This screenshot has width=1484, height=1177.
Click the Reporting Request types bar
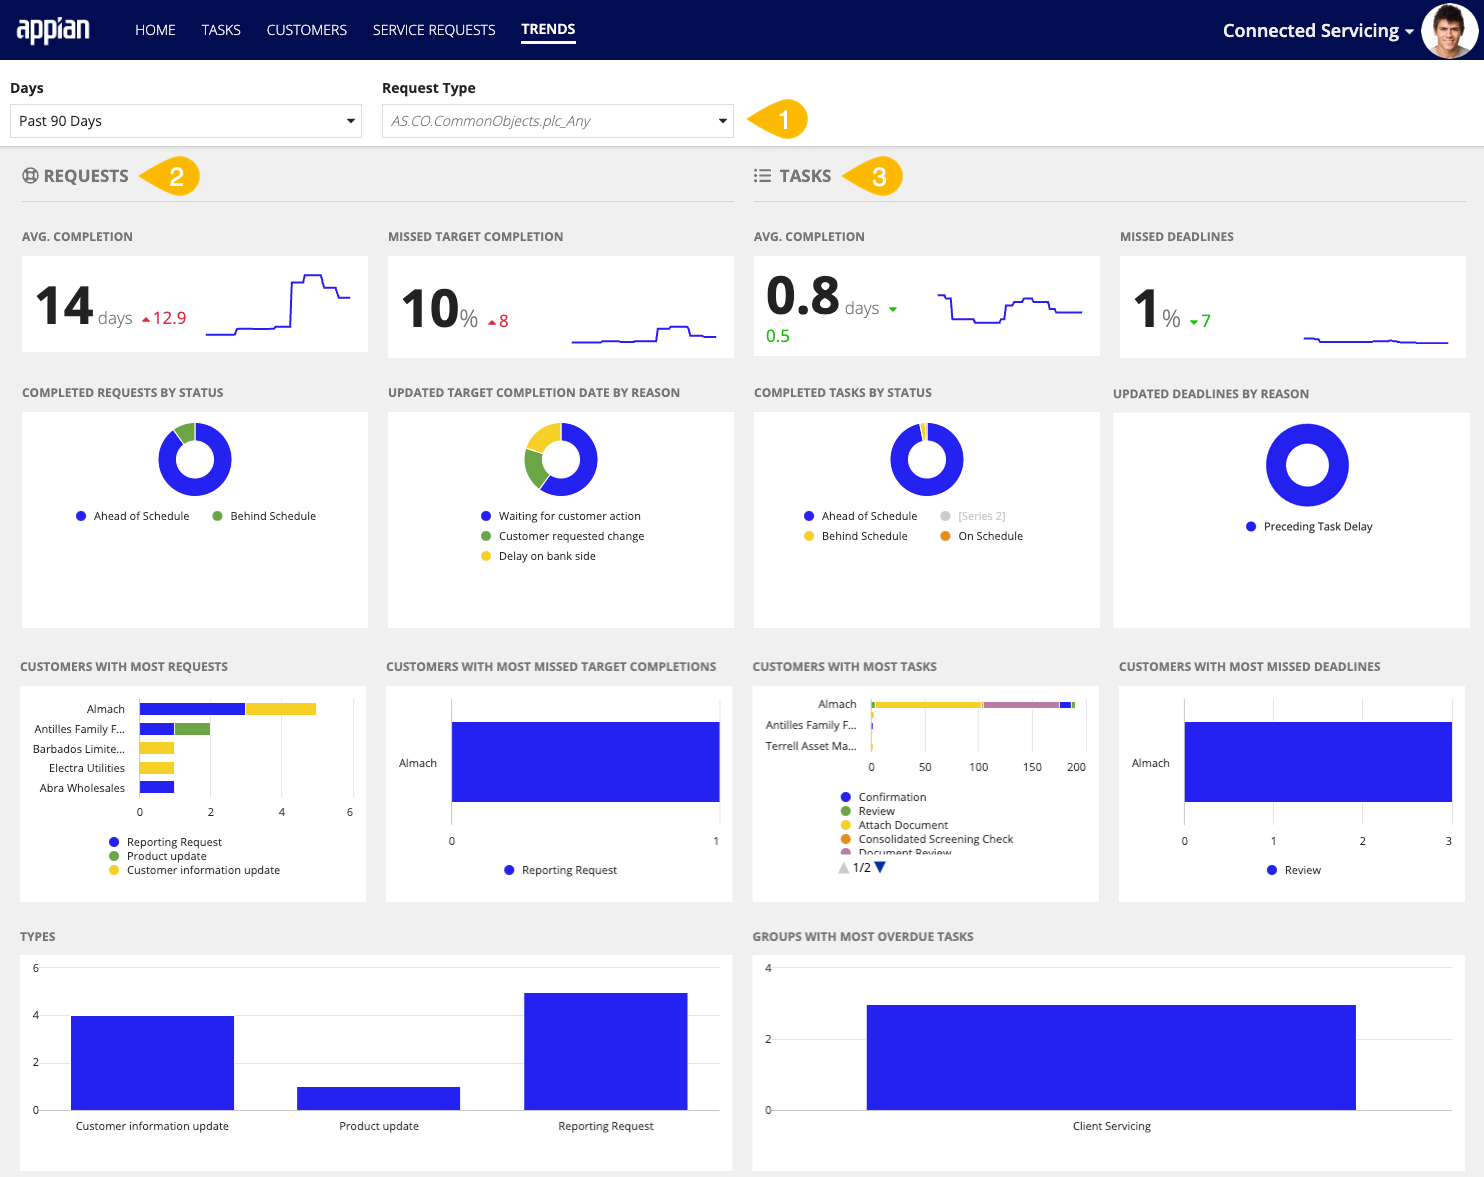point(605,1051)
